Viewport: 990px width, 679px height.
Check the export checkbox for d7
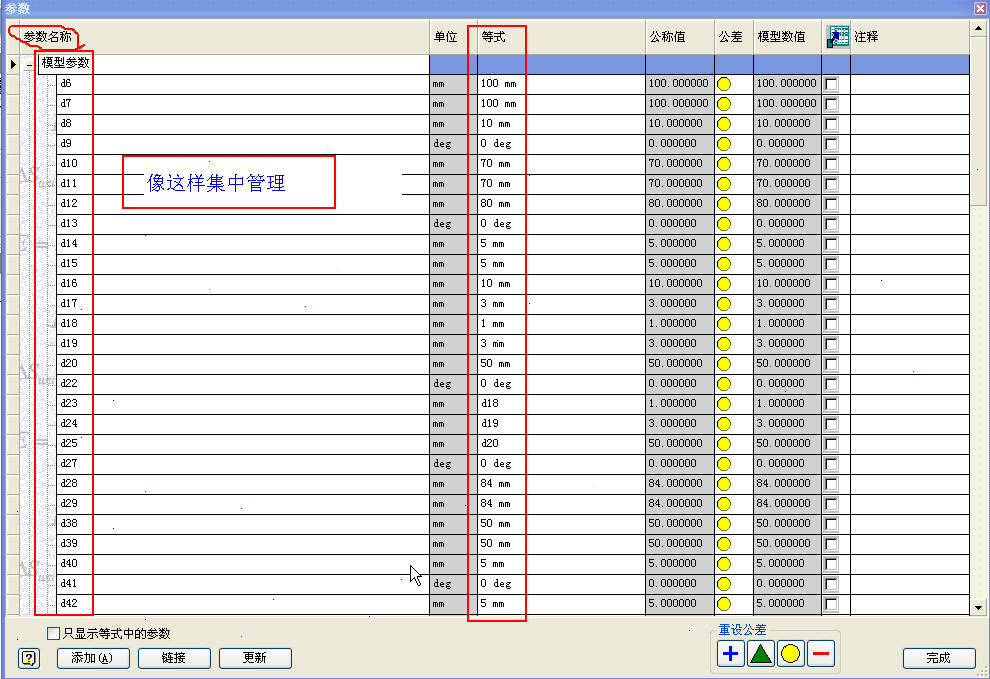832,104
